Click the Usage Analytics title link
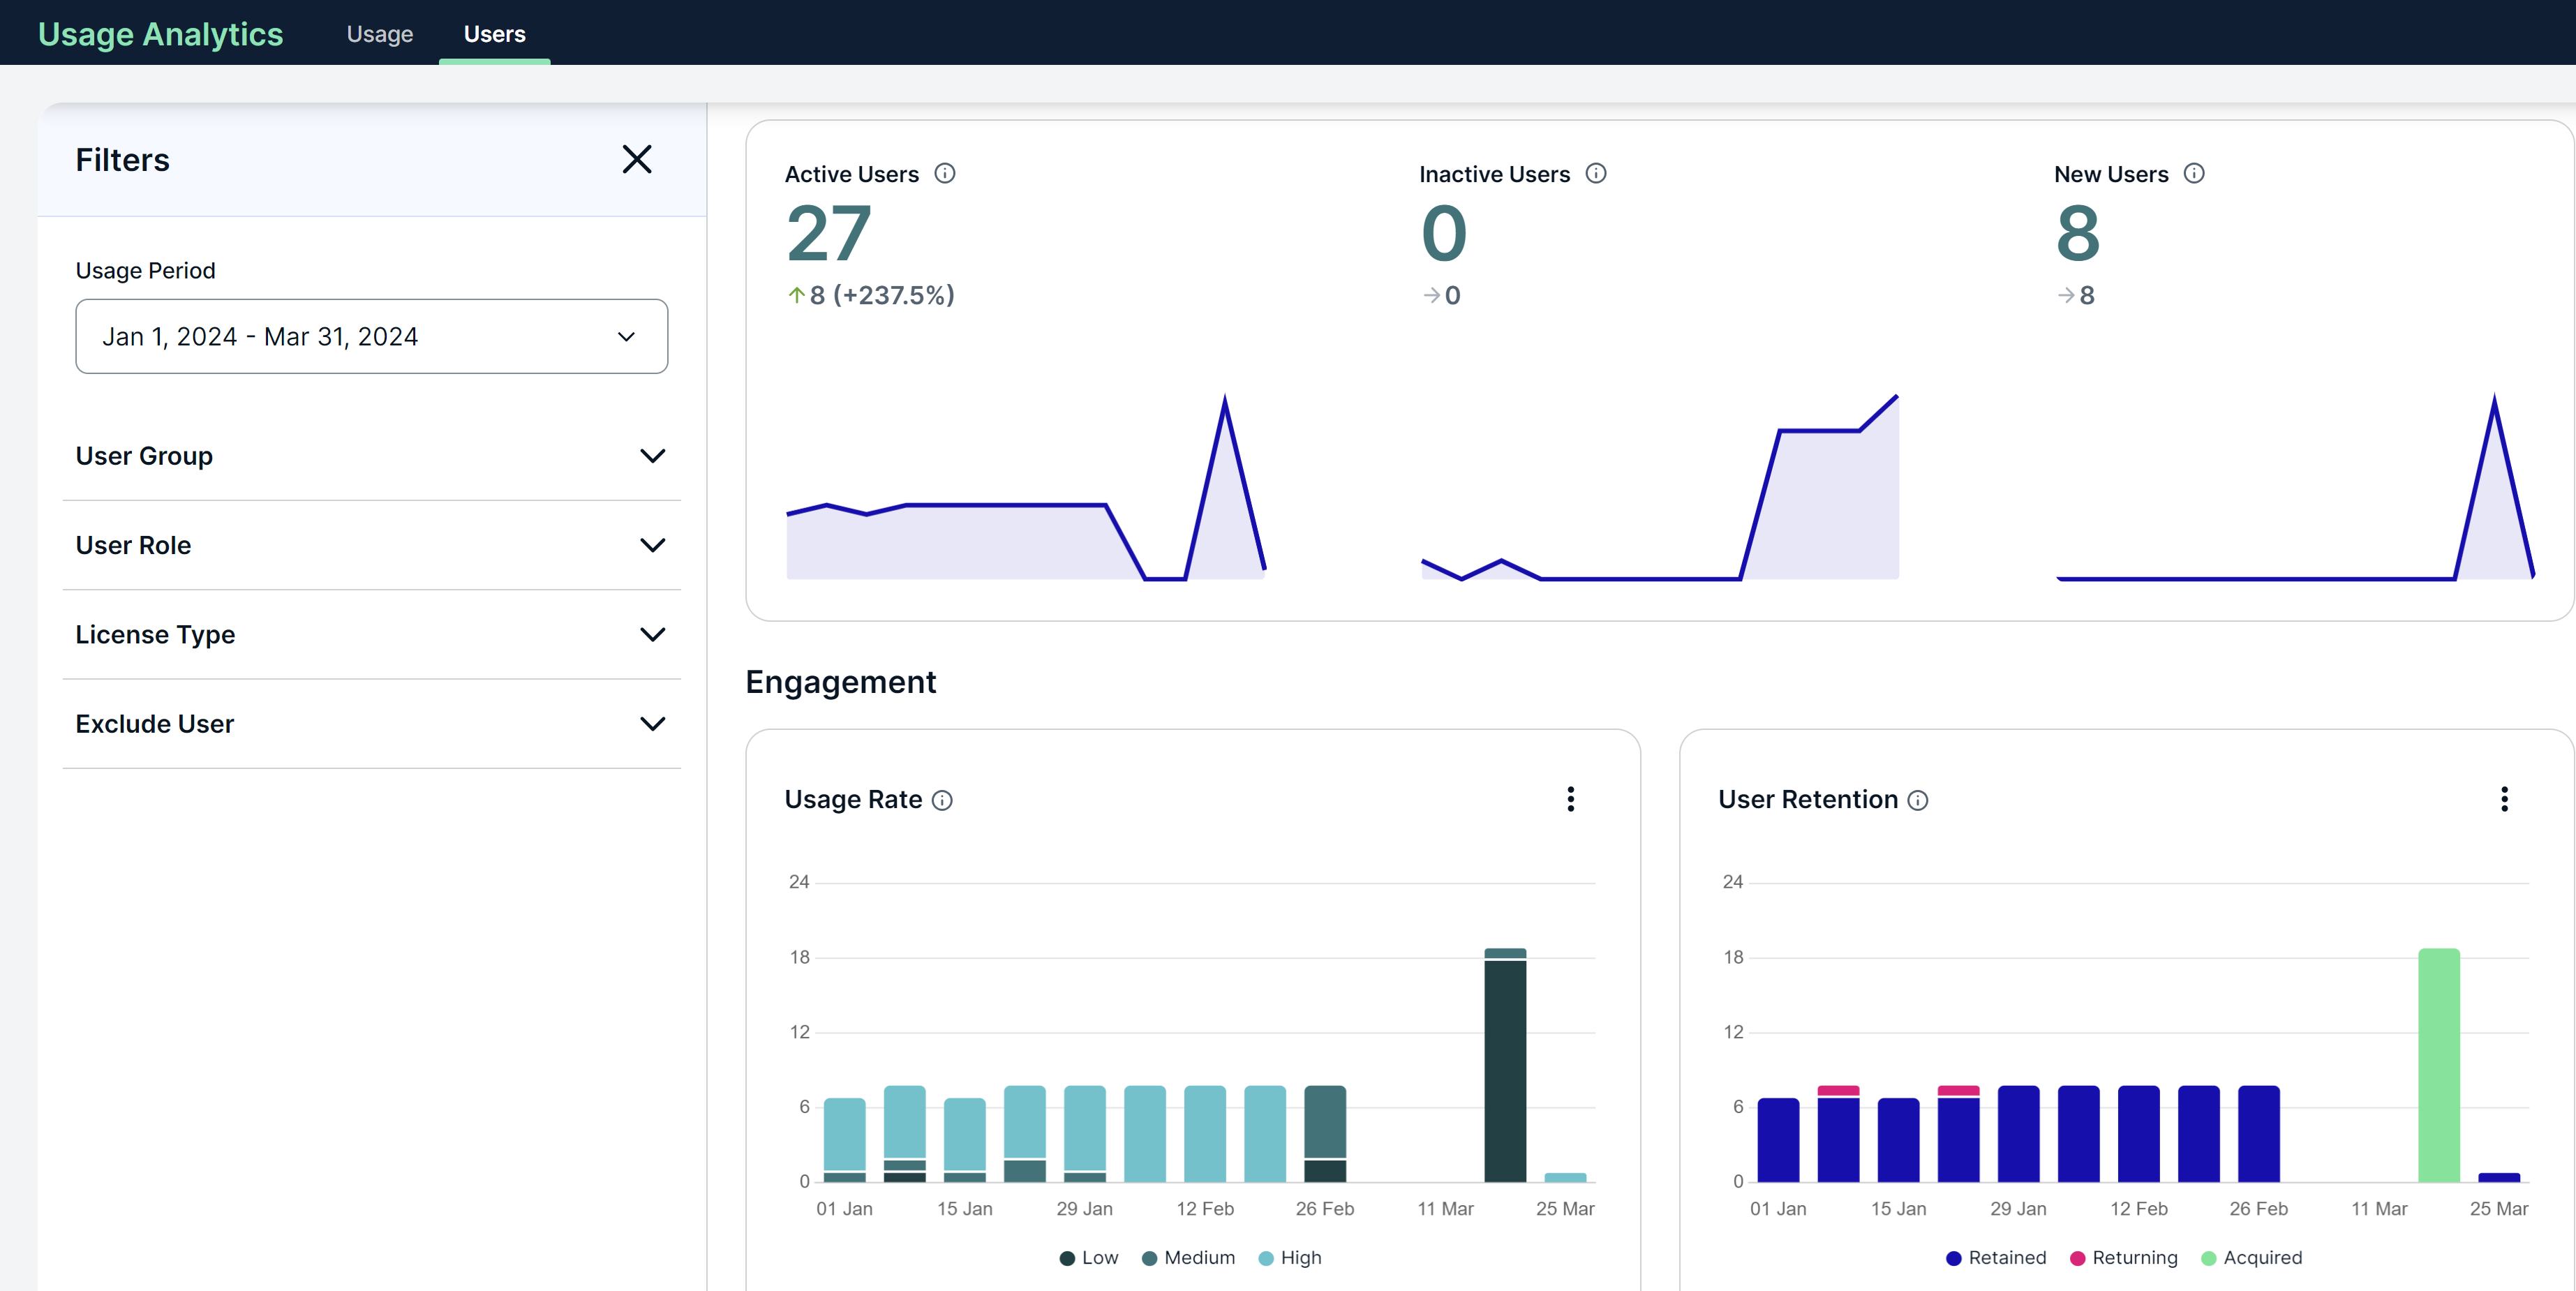Screen dimensions: 2576x1291 click(x=160, y=34)
